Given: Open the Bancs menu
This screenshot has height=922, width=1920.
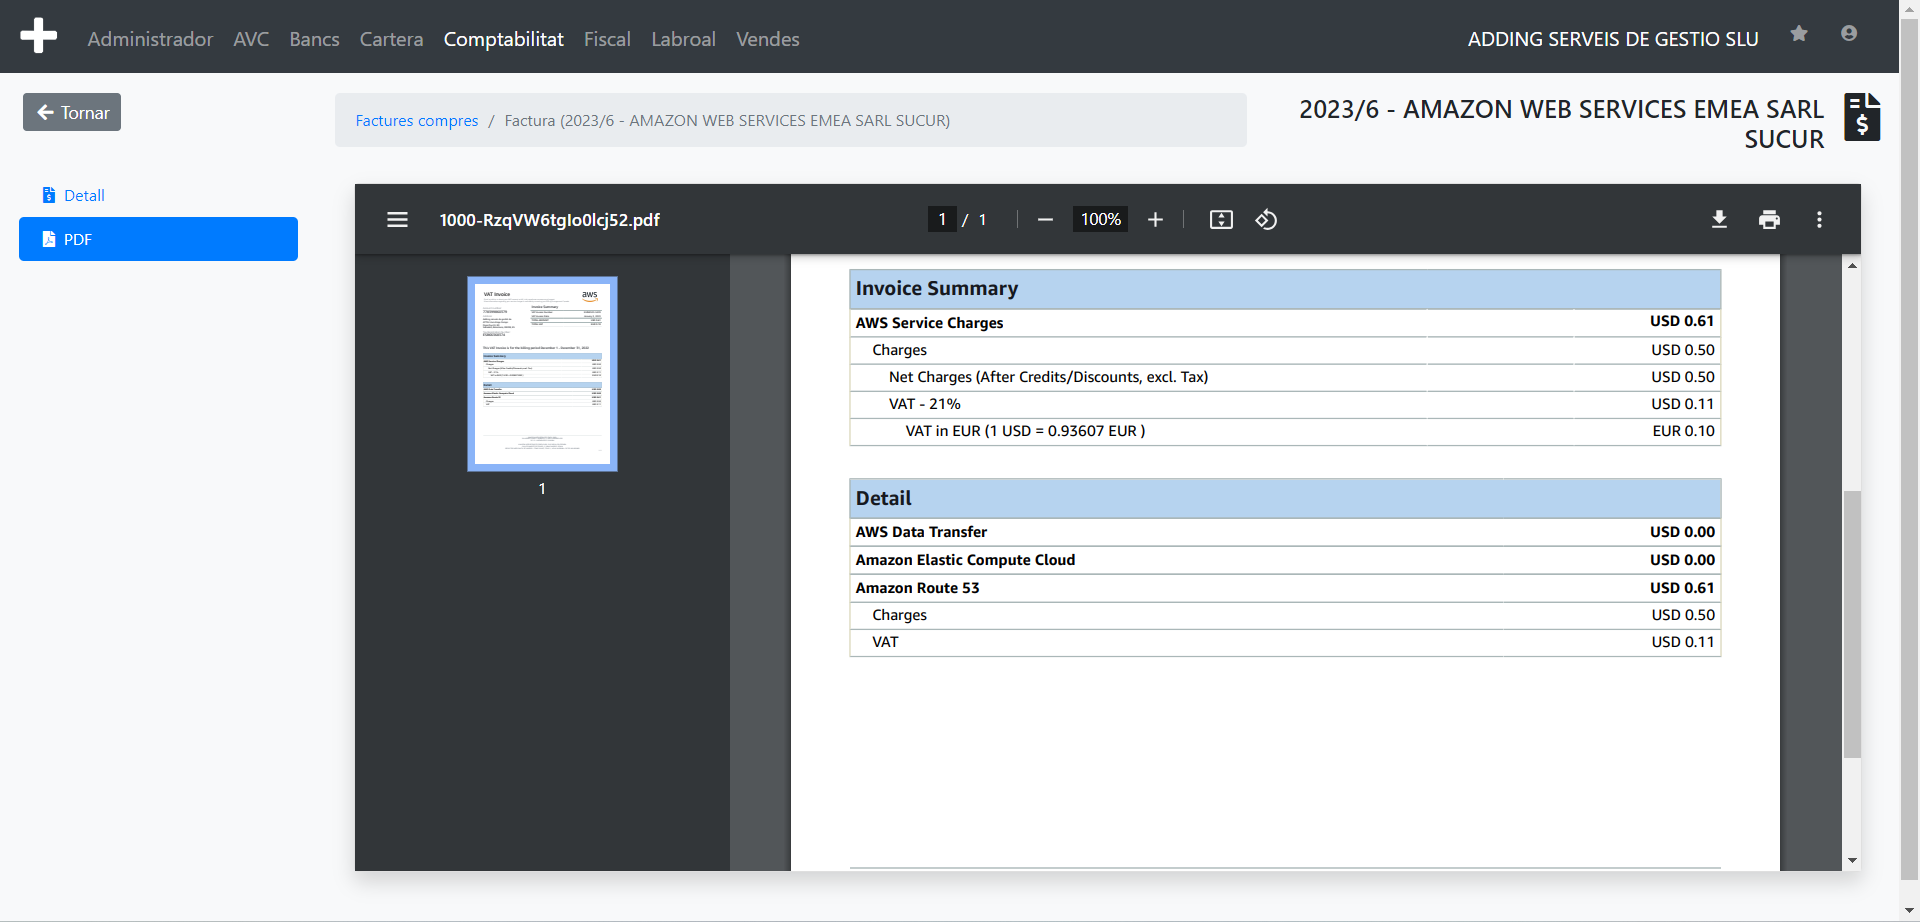Looking at the screenshot, I should [314, 39].
